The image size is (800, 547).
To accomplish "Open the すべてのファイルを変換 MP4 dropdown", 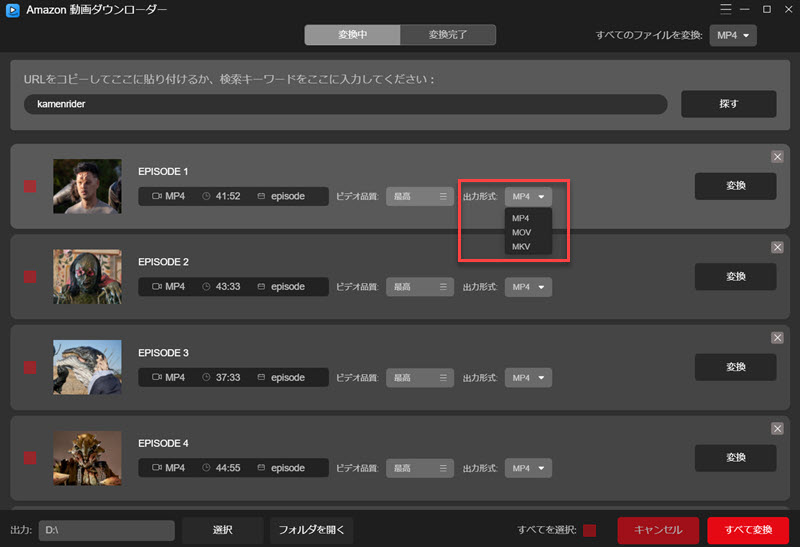I will click(x=733, y=35).
